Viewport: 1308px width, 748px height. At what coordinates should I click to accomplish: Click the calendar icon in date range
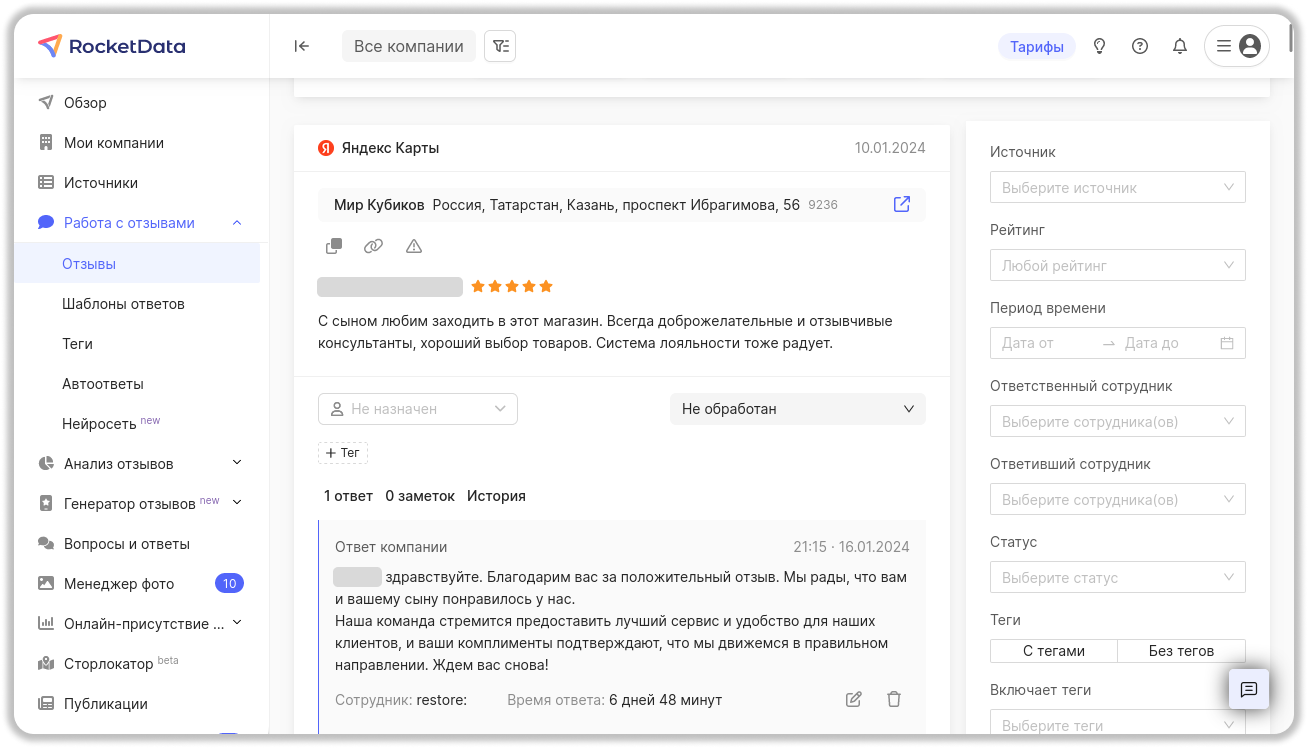click(1227, 343)
